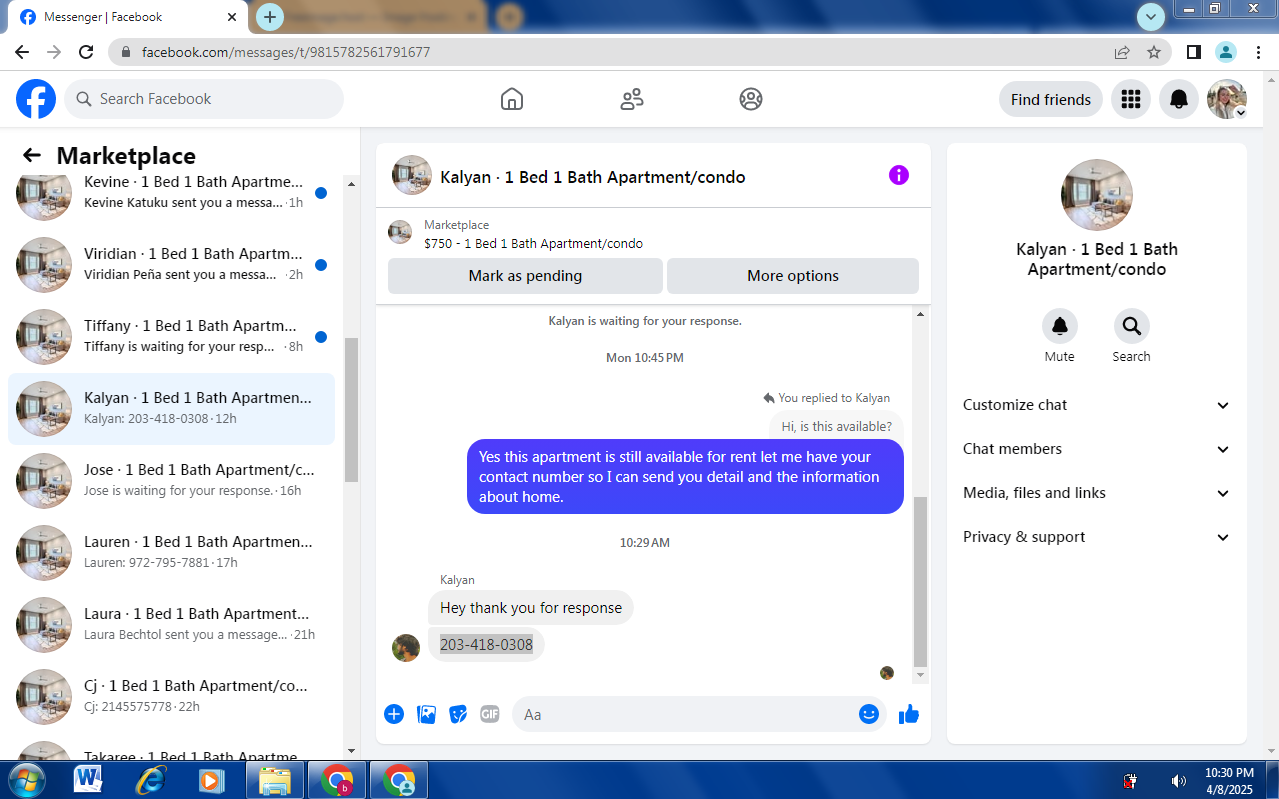
Task: Open Tiffany conversation in list
Action: tap(172, 336)
